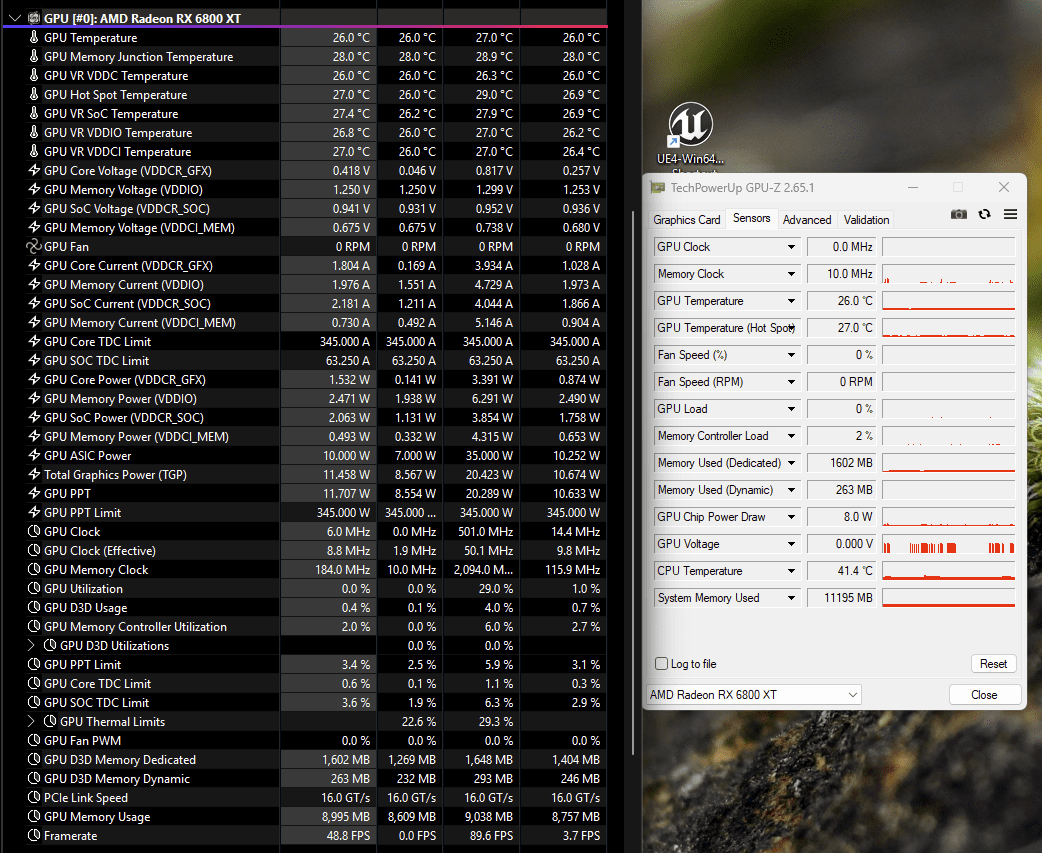Switch to the Graphics Card tab
Viewport: 1042px width, 853px height.
tap(686, 219)
